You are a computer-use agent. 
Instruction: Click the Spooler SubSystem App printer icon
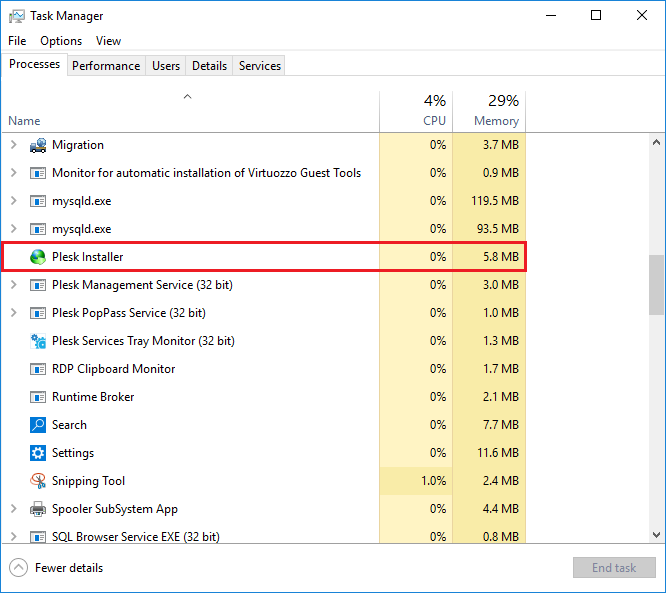pyautogui.click(x=38, y=509)
